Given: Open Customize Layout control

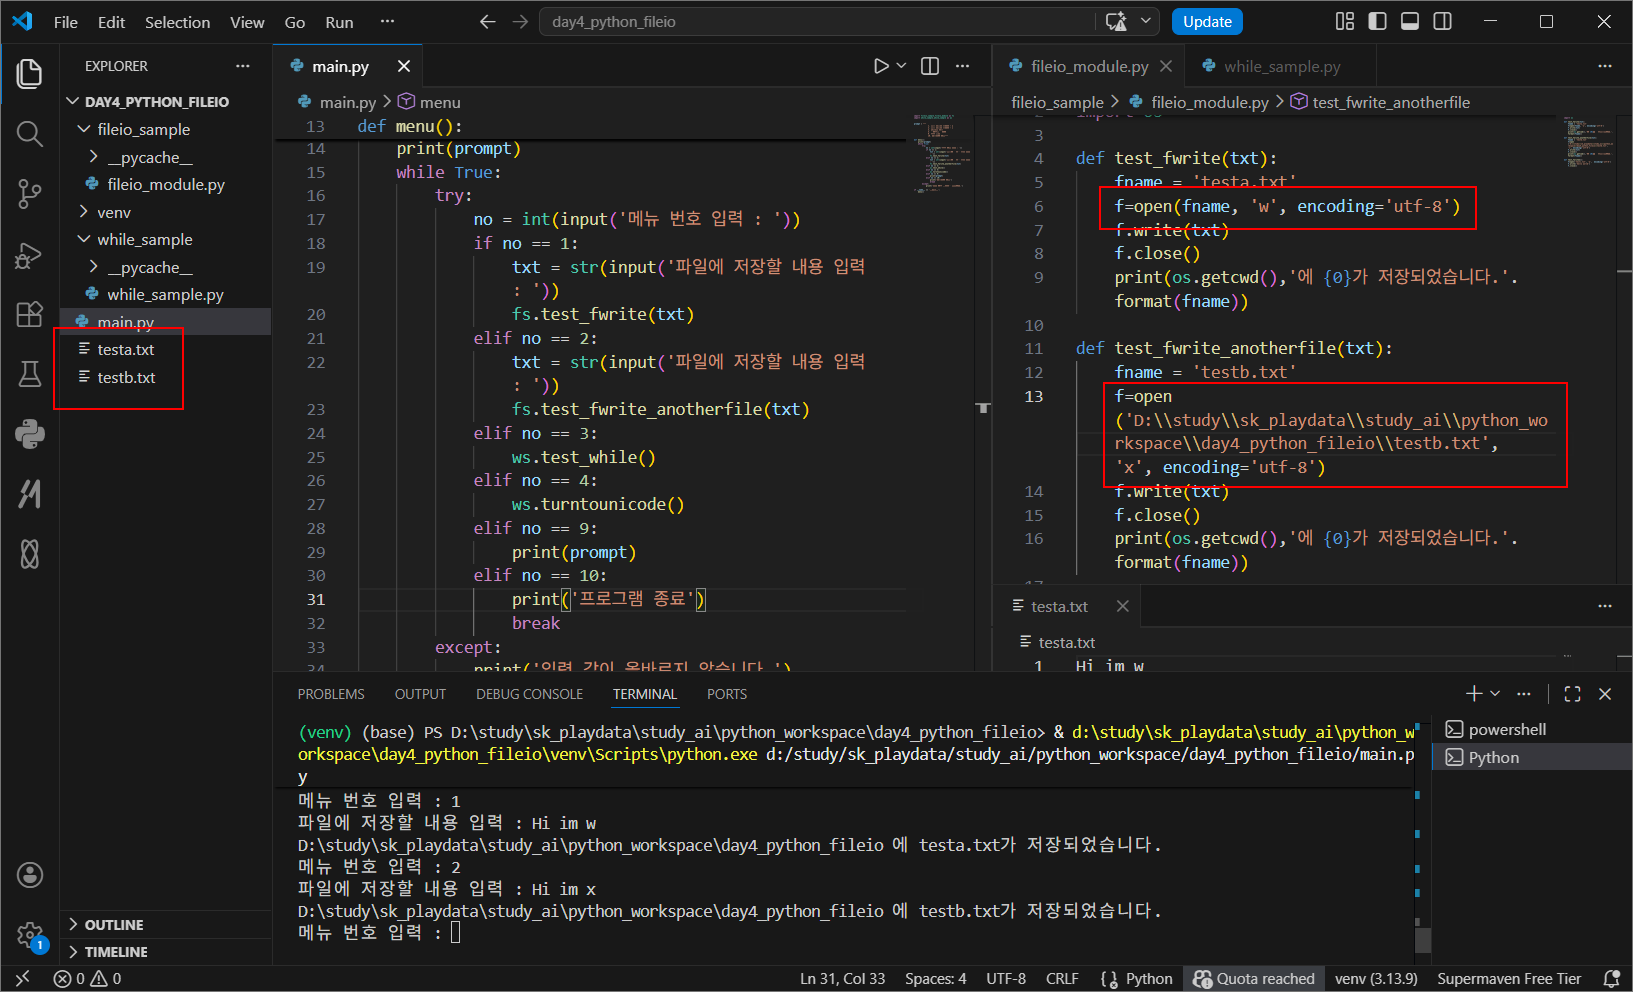Looking at the screenshot, I should (x=1345, y=22).
